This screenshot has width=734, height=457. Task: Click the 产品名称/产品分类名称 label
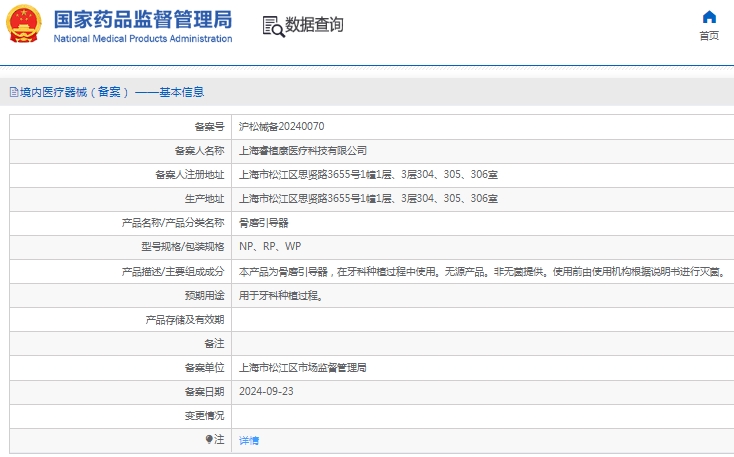(173, 223)
